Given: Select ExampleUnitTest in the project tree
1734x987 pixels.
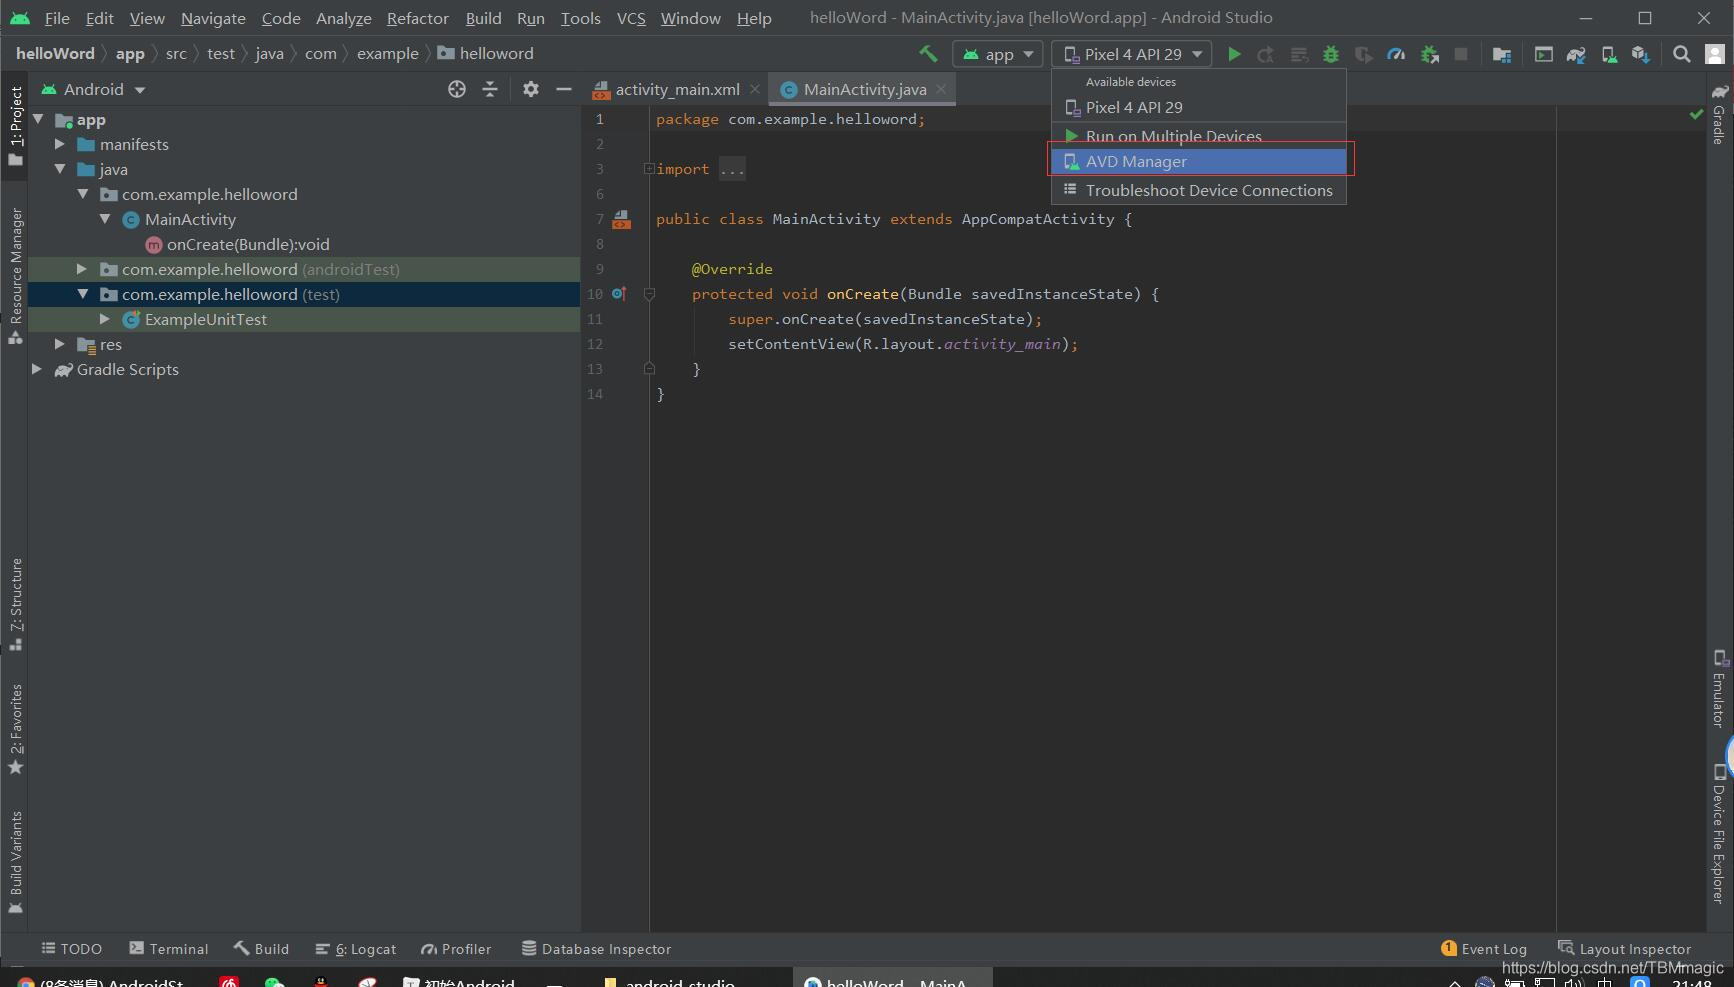Looking at the screenshot, I should point(206,319).
